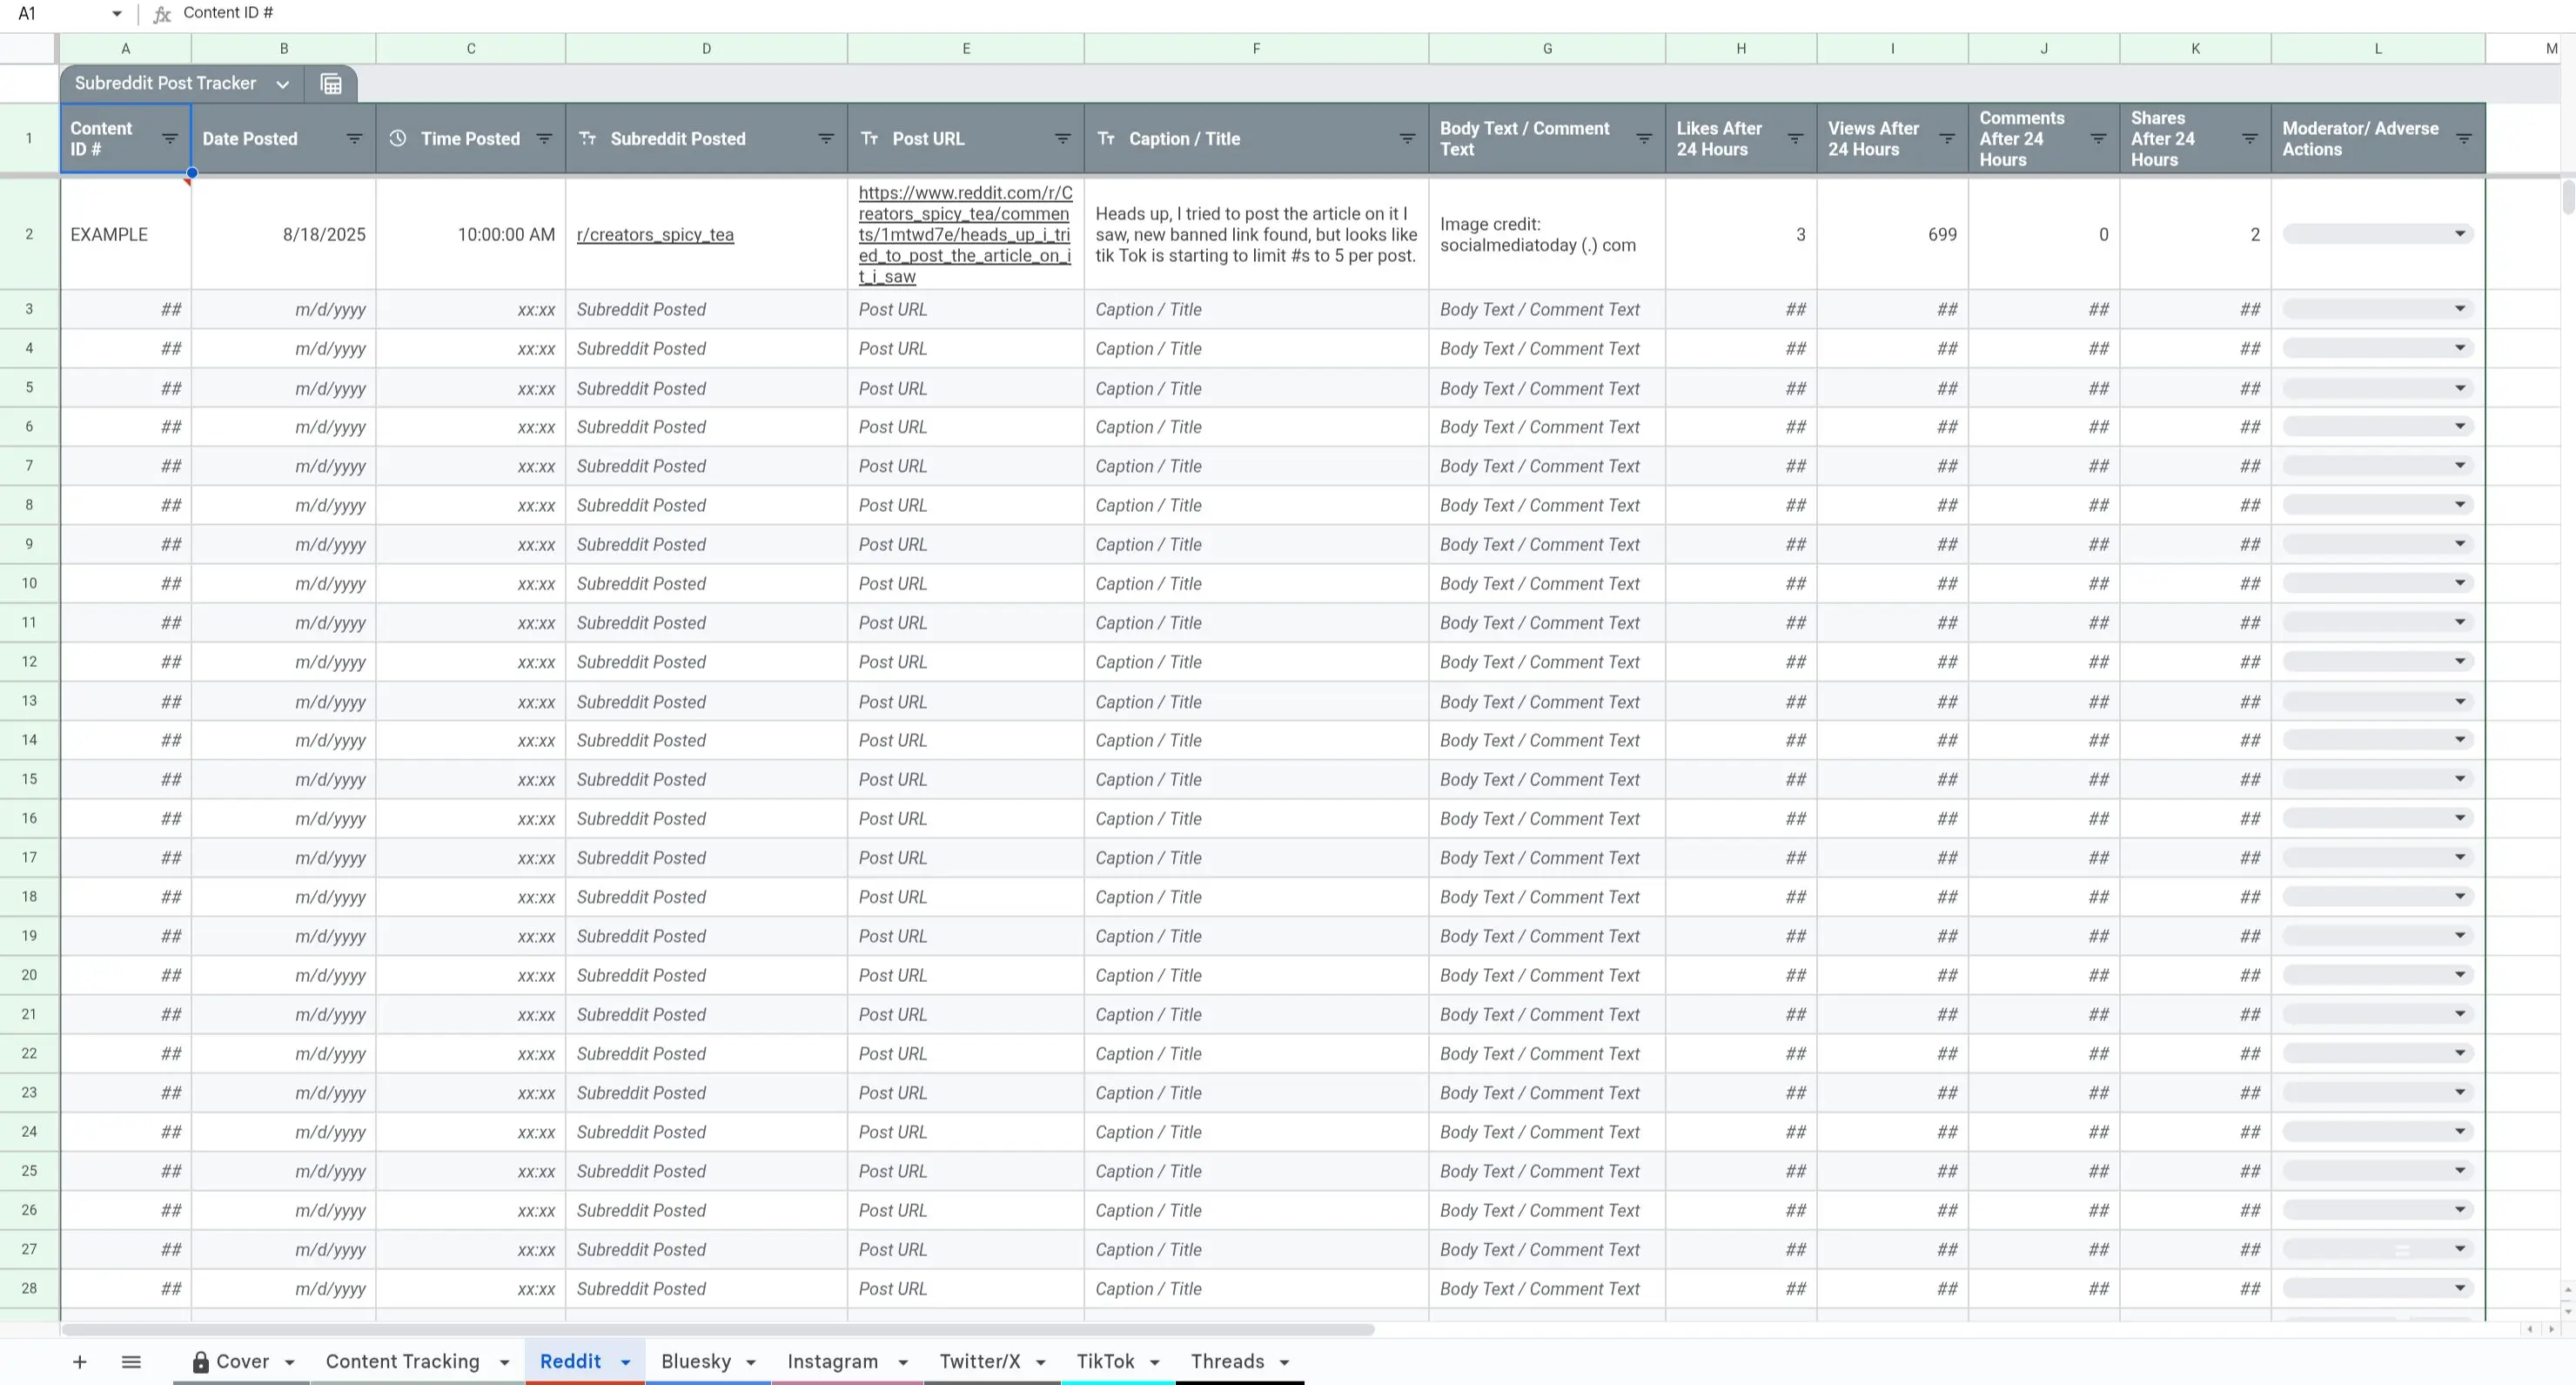Click the horizontal scrollbar at the bottom

pyautogui.click(x=716, y=1329)
